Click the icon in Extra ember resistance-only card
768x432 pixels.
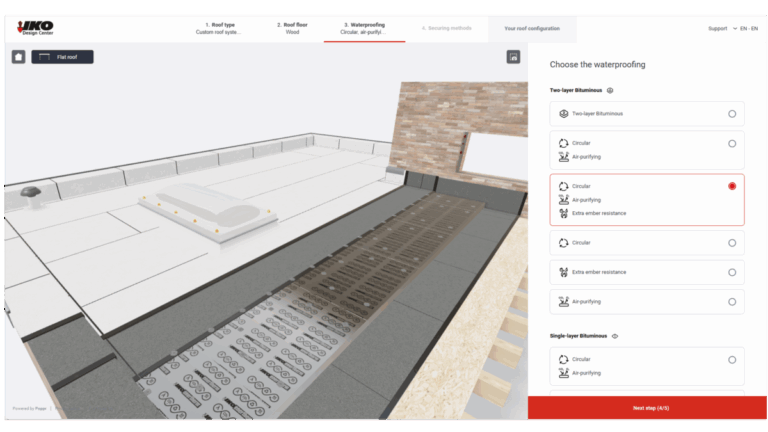pyautogui.click(x=564, y=272)
